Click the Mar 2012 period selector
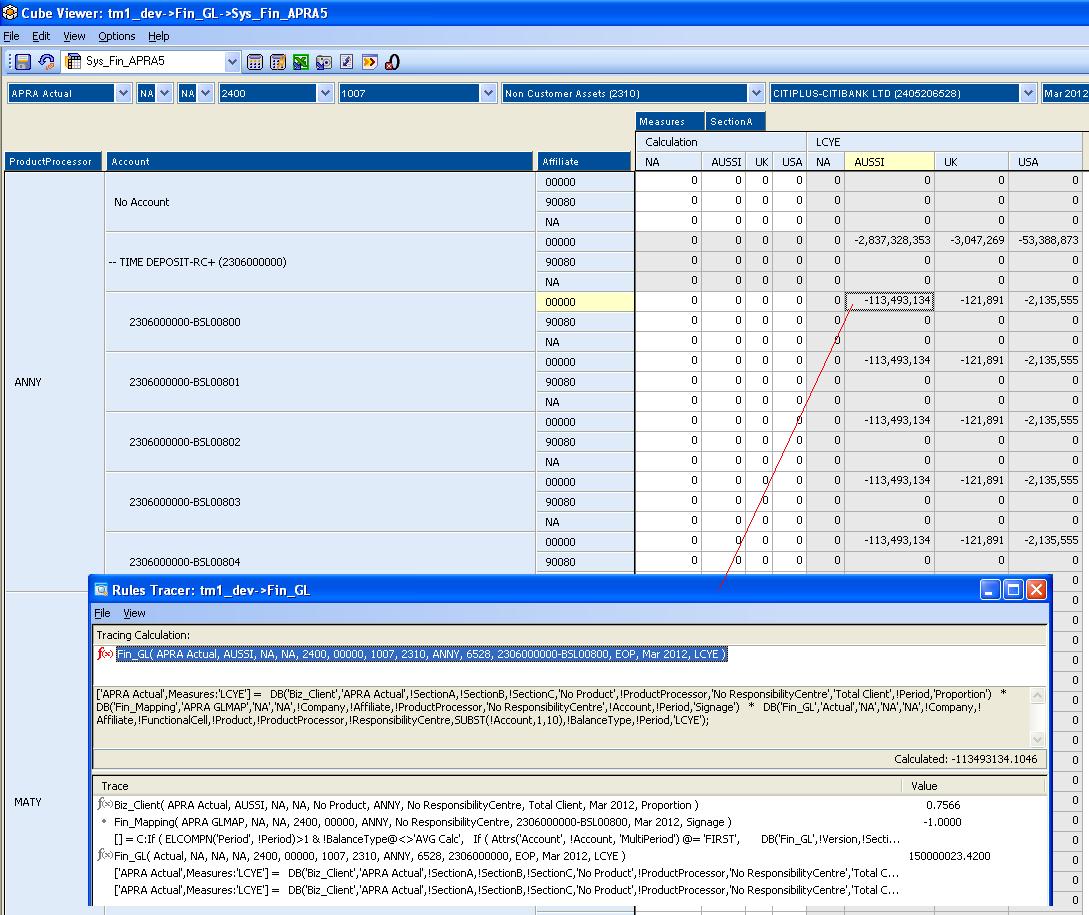Screen dimensions: 1089x915 (x=1065, y=93)
